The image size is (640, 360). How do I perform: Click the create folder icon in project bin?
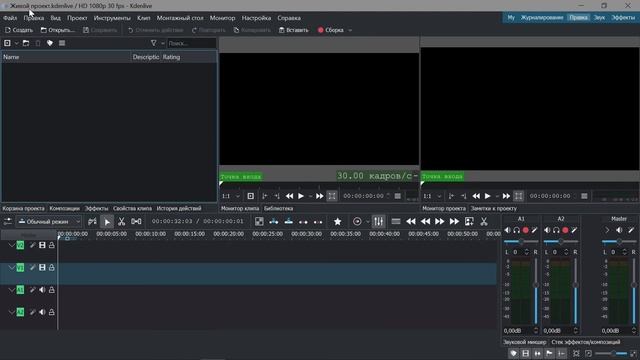(x=26, y=43)
